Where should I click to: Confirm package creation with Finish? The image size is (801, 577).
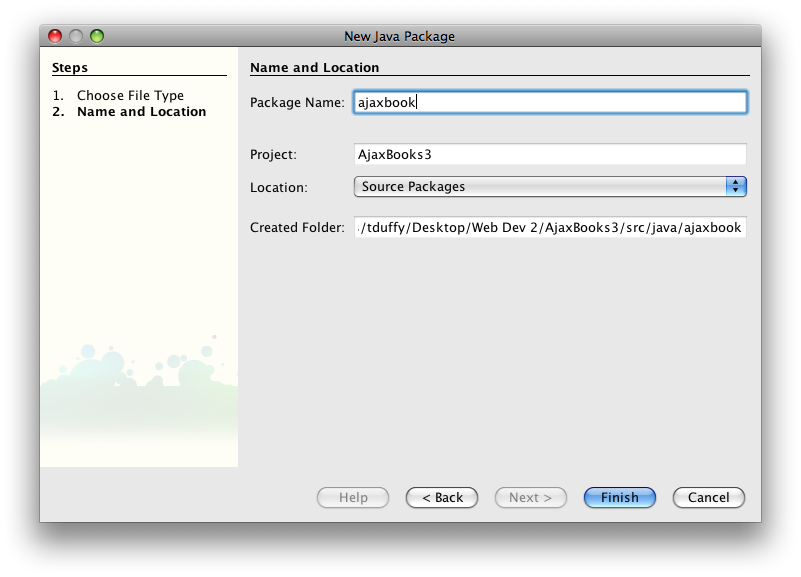tap(620, 497)
